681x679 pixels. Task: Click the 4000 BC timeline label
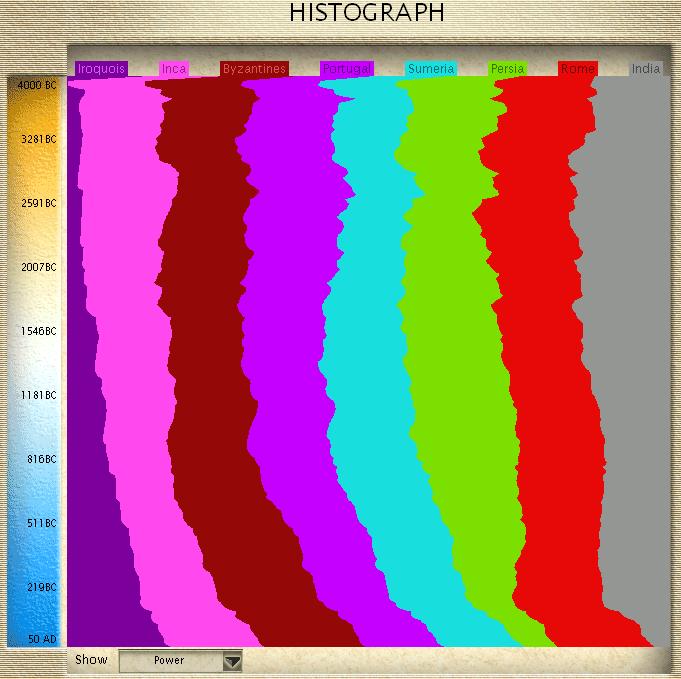37,85
